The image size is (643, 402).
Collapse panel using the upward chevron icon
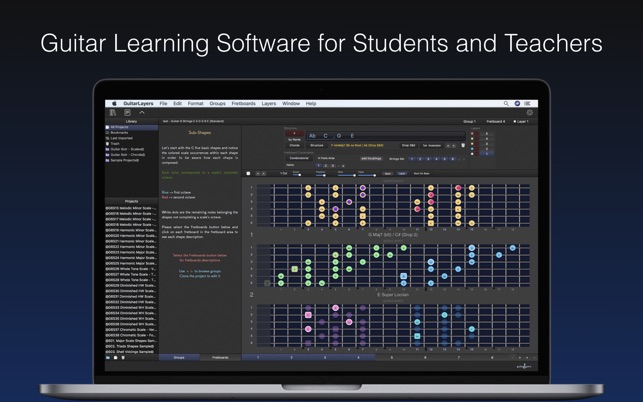click(142, 112)
